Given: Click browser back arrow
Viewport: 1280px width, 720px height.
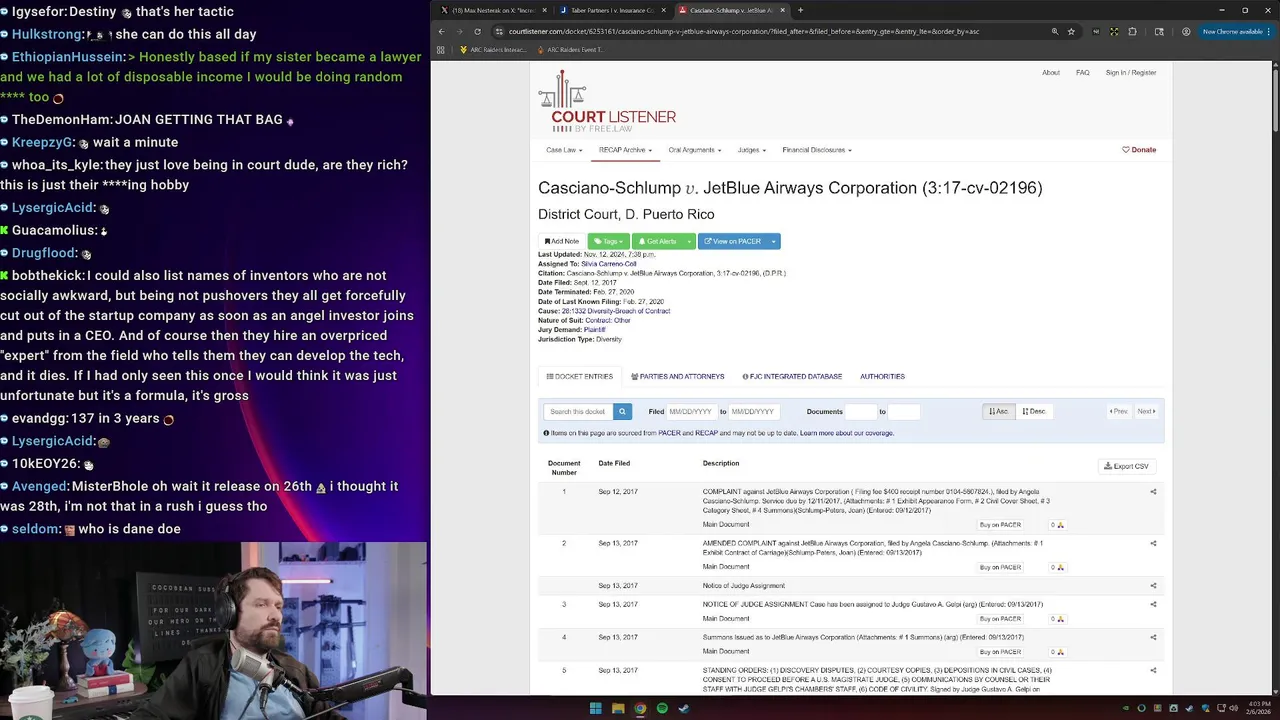Looking at the screenshot, I should [x=441, y=31].
